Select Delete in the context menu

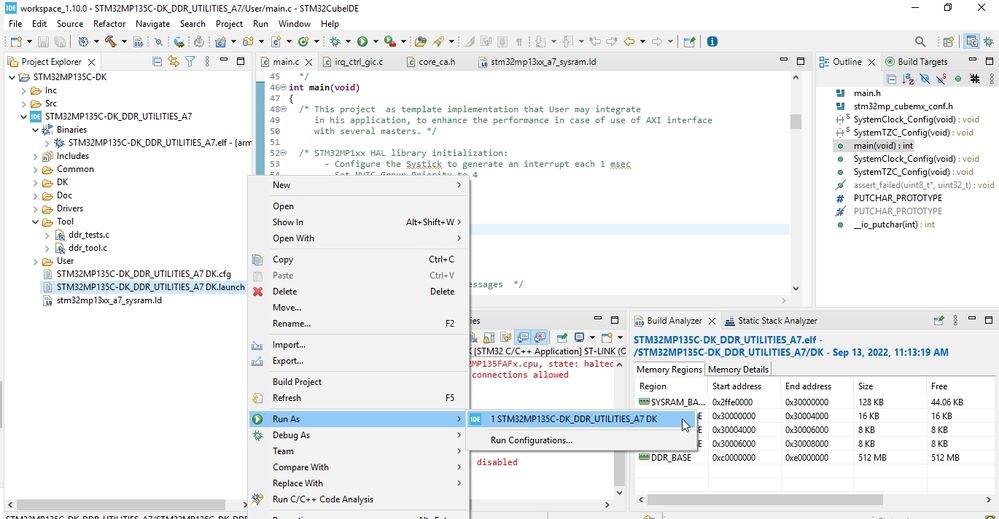(358, 292)
